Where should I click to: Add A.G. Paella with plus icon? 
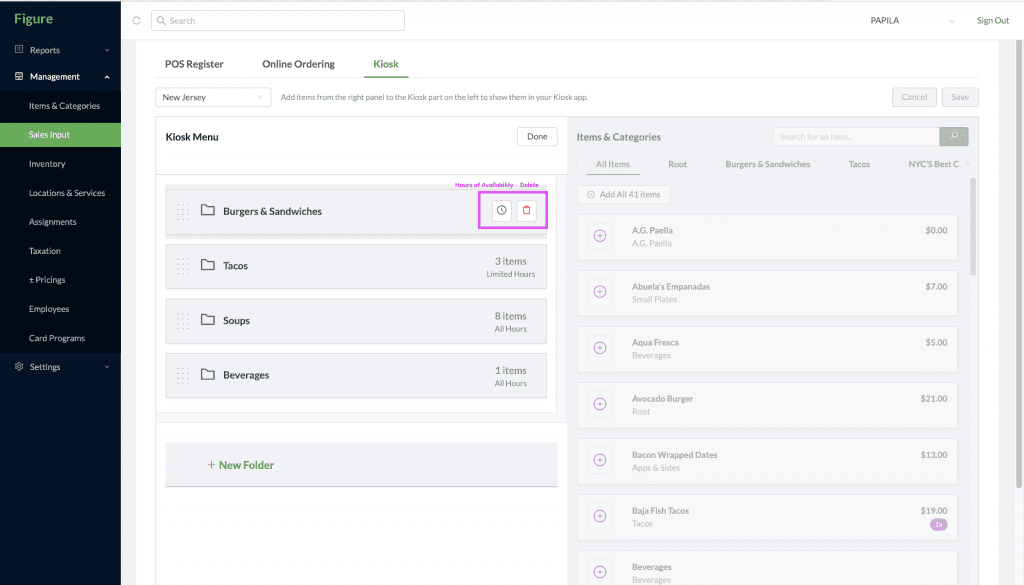(x=600, y=236)
